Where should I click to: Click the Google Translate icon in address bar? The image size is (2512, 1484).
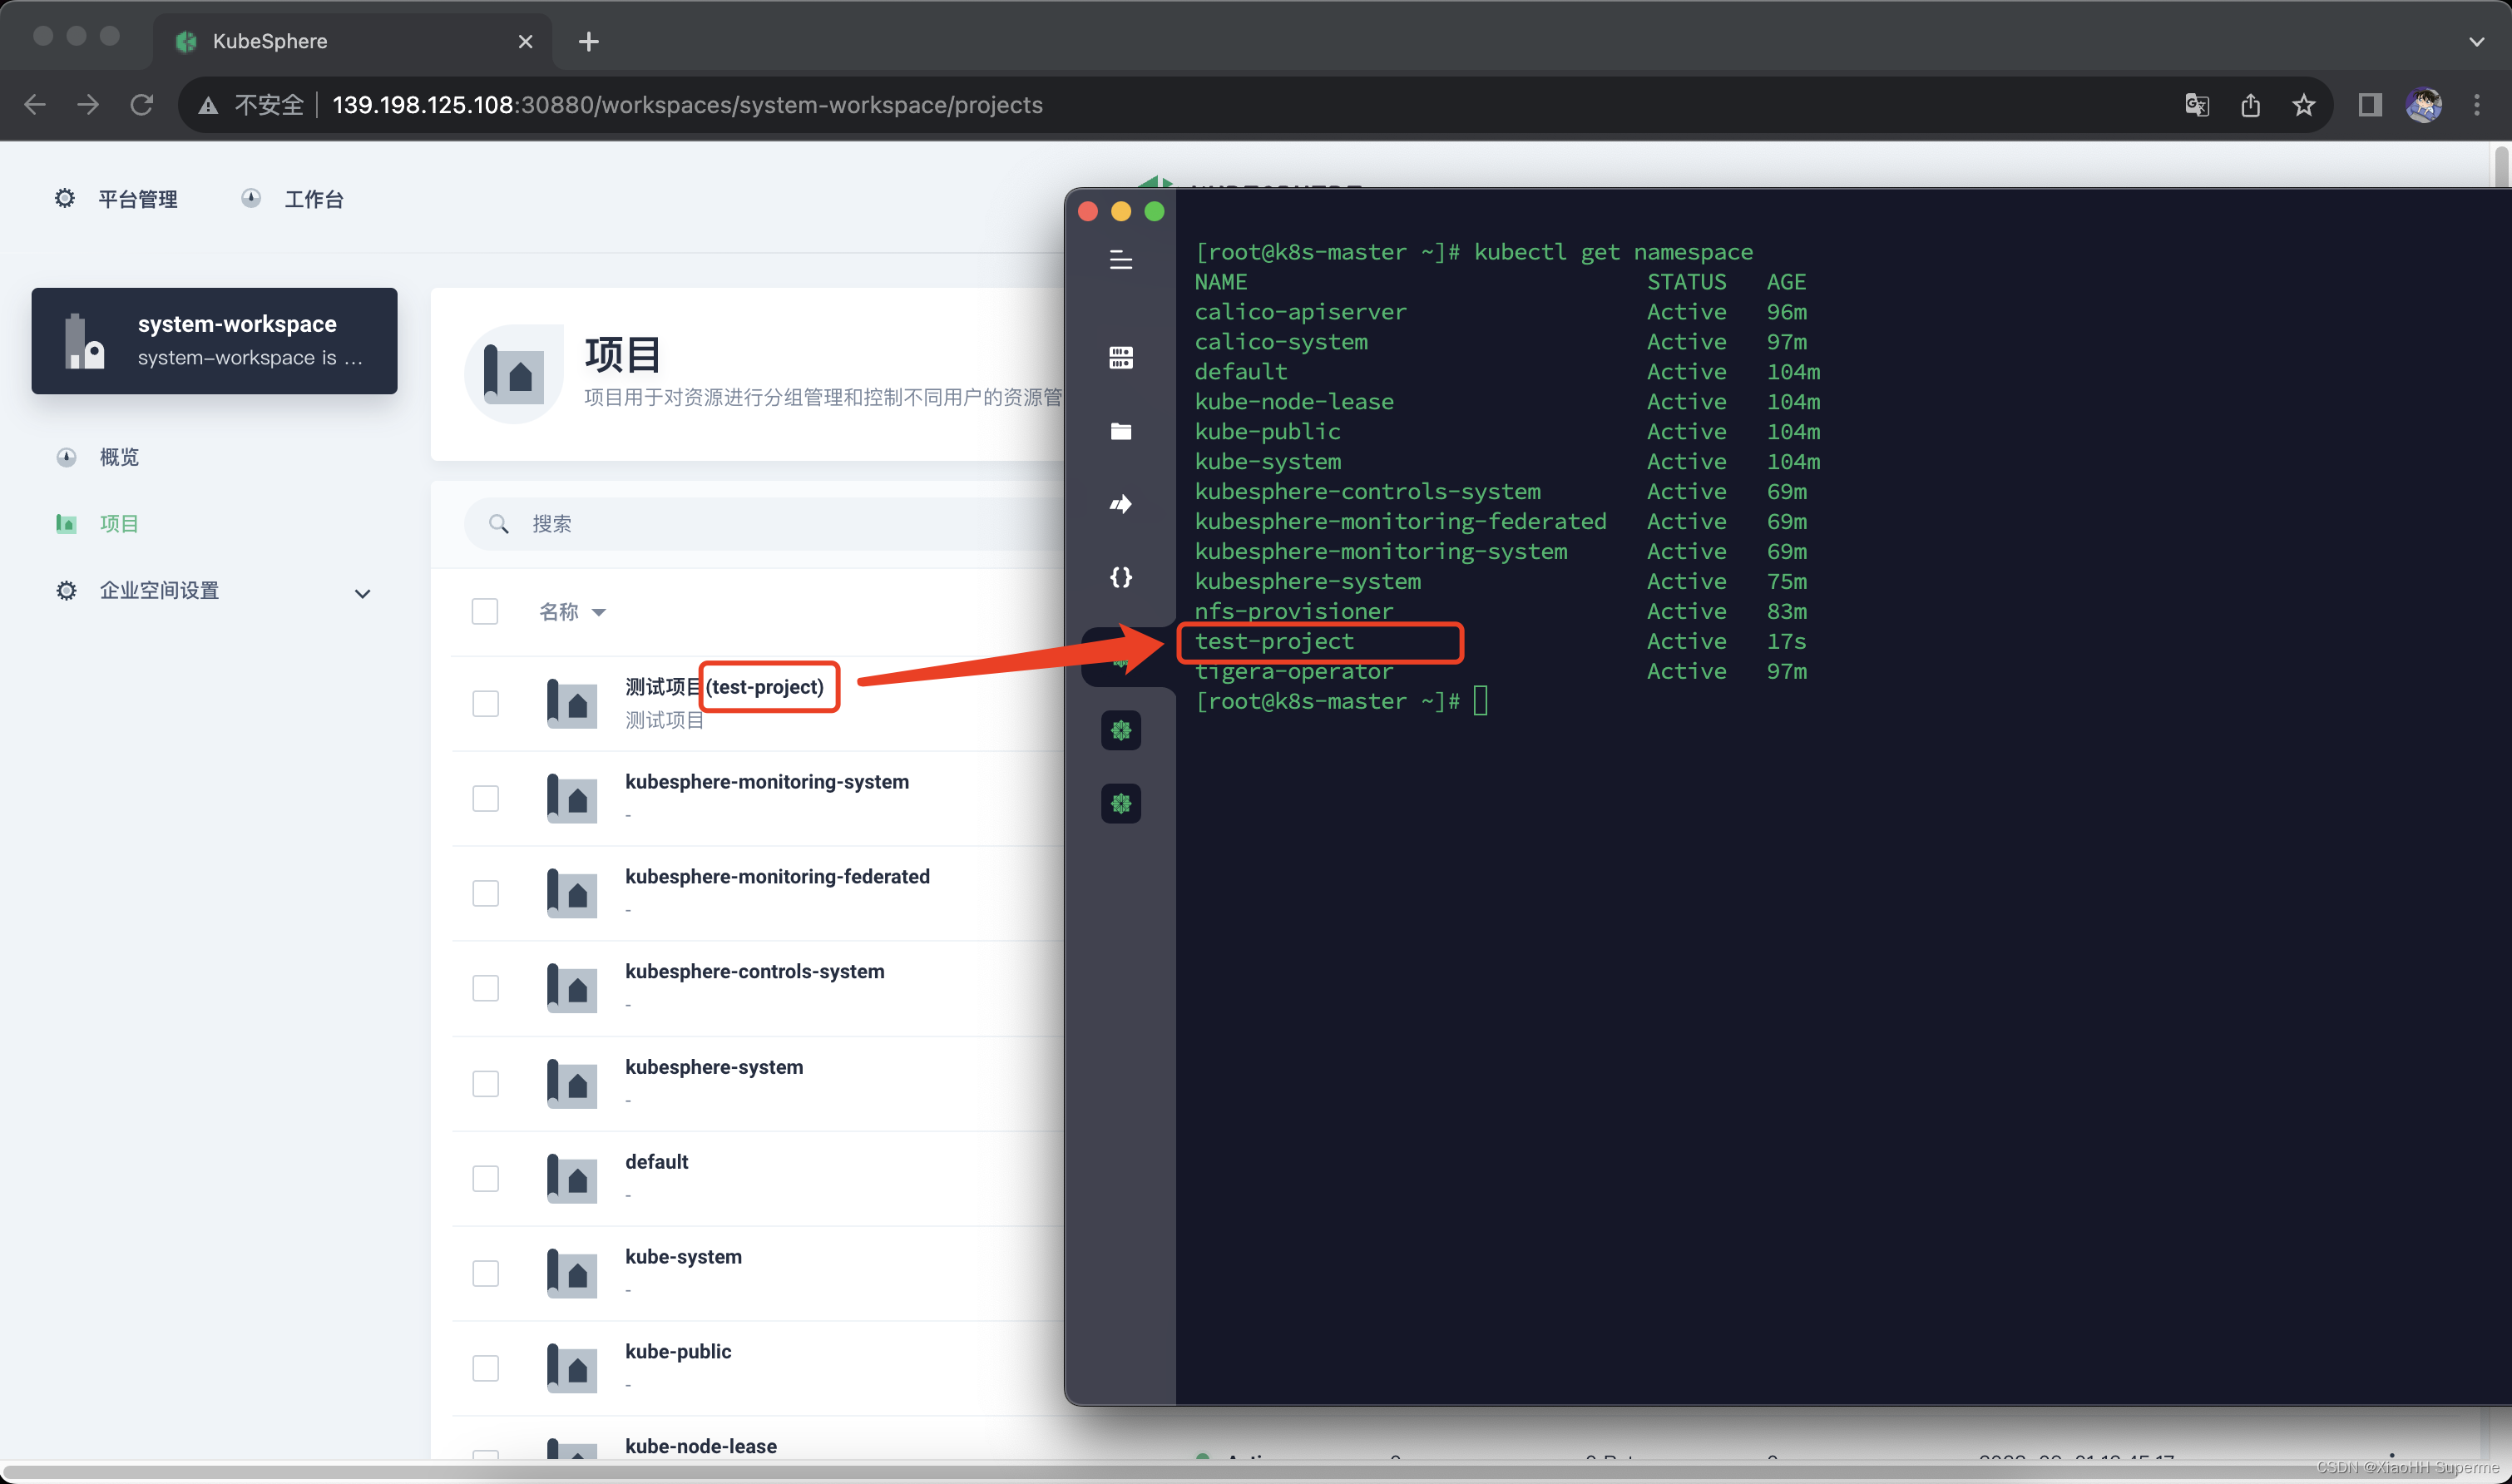pos(2196,105)
